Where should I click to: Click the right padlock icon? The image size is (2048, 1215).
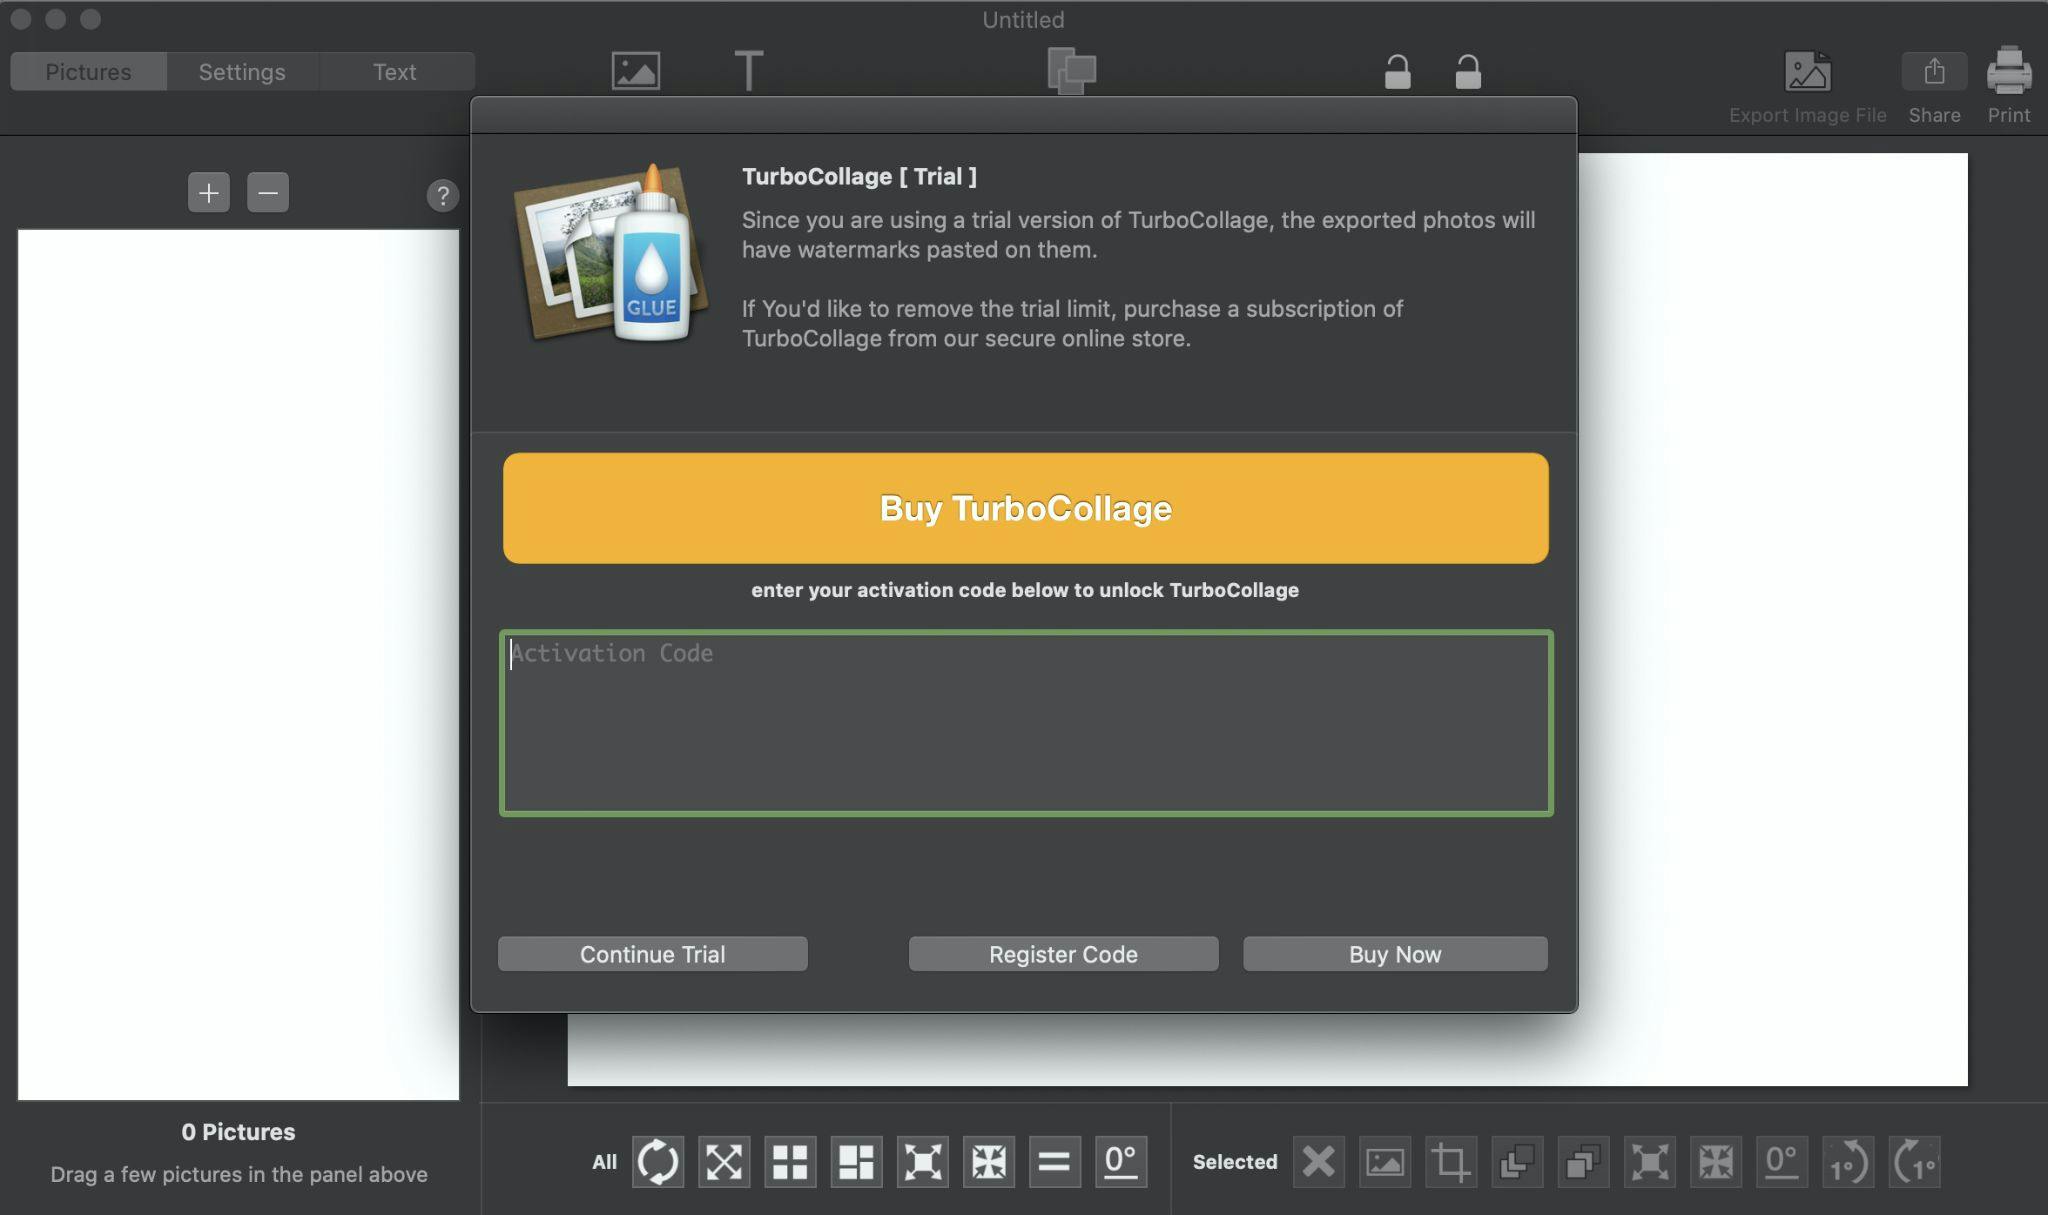[1467, 72]
